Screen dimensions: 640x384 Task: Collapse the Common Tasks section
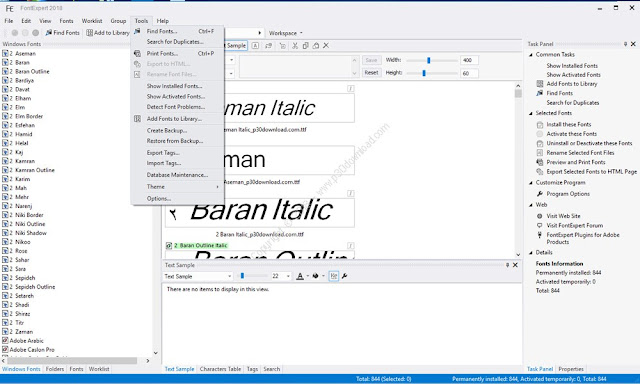tap(531, 55)
